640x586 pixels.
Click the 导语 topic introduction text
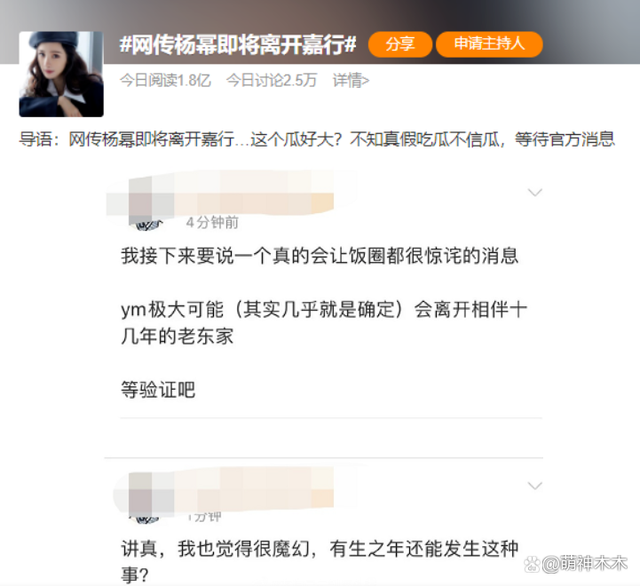(317, 140)
